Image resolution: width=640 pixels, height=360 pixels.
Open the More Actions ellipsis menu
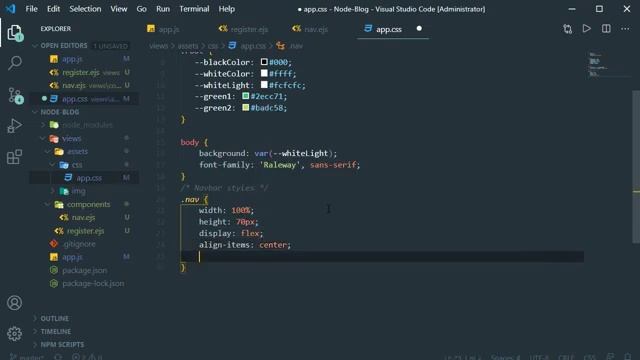click(x=625, y=29)
